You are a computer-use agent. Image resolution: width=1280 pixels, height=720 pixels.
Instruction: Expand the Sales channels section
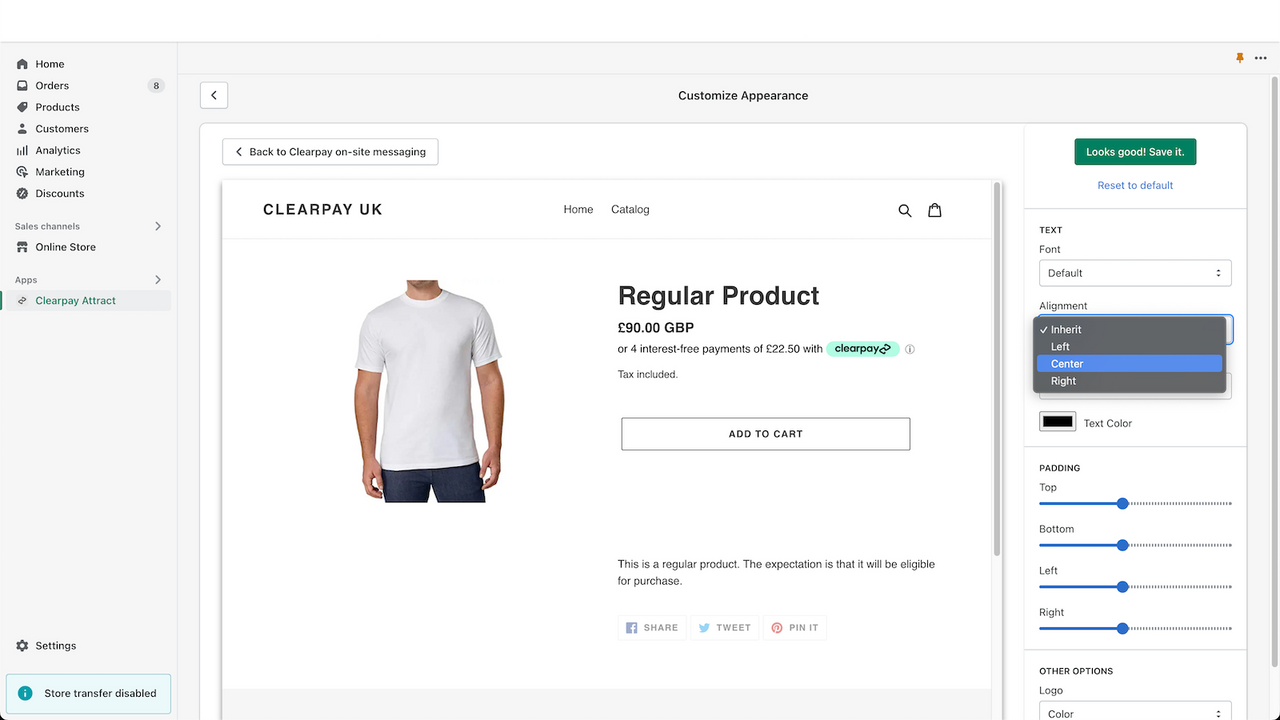pos(157,226)
